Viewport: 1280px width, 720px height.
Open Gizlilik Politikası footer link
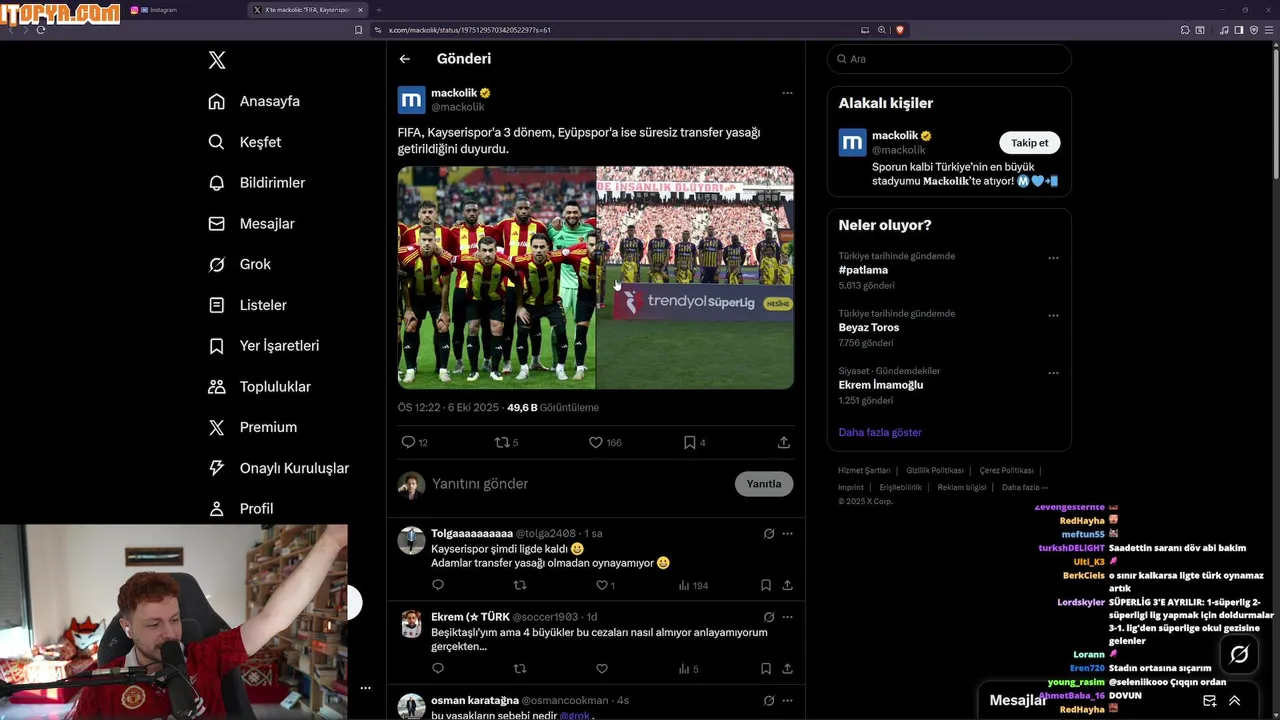935,470
